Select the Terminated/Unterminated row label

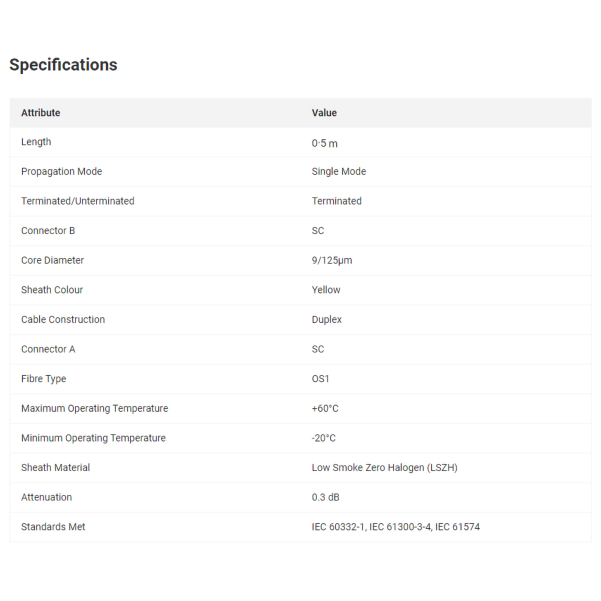click(x=78, y=201)
